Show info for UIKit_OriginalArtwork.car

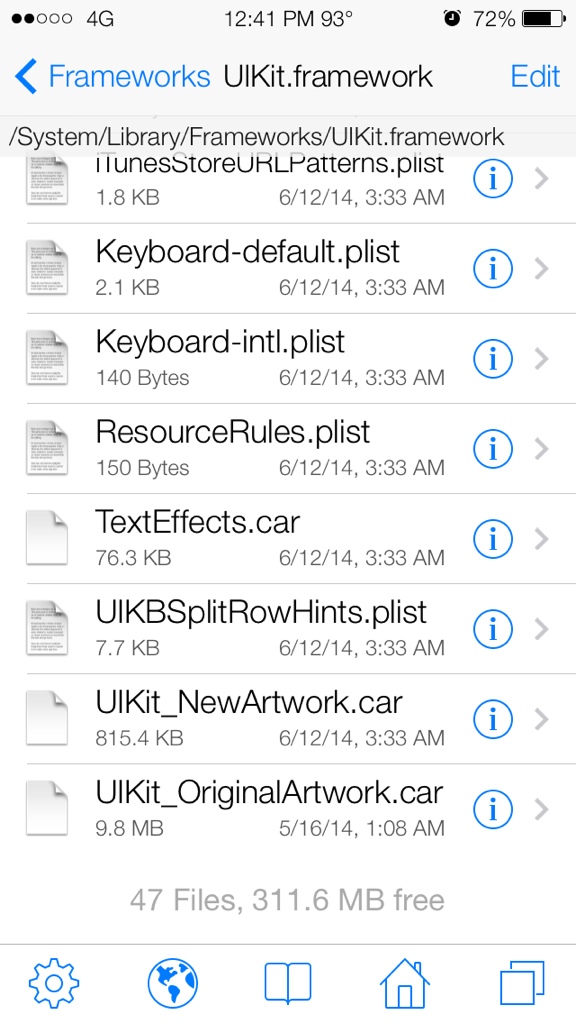point(492,809)
